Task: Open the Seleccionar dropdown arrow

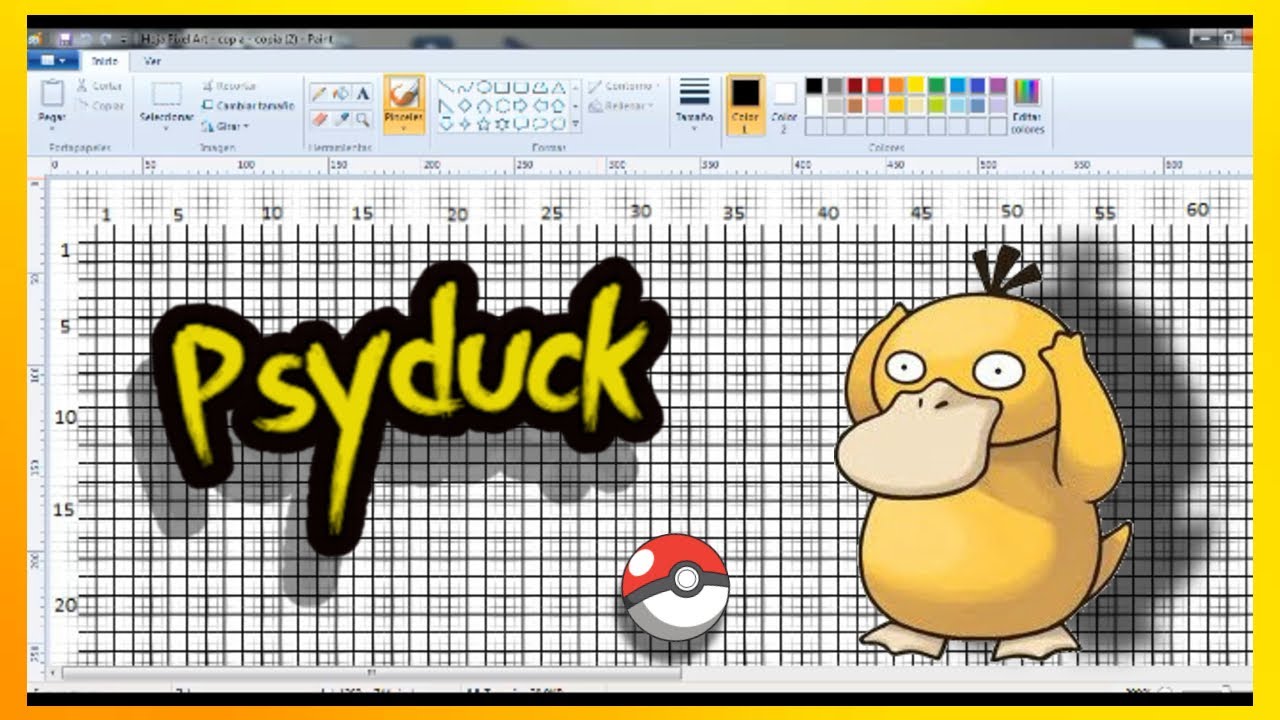Action: pos(166,127)
